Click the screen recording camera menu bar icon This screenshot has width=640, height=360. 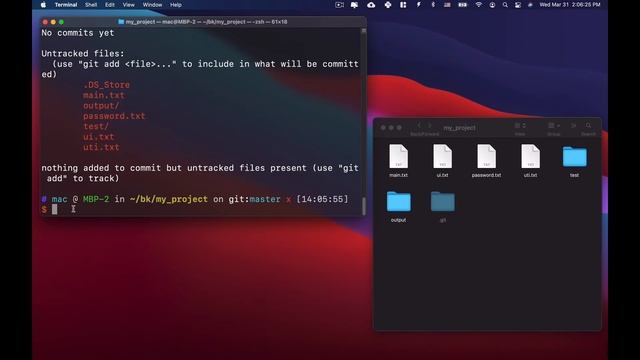339,5
